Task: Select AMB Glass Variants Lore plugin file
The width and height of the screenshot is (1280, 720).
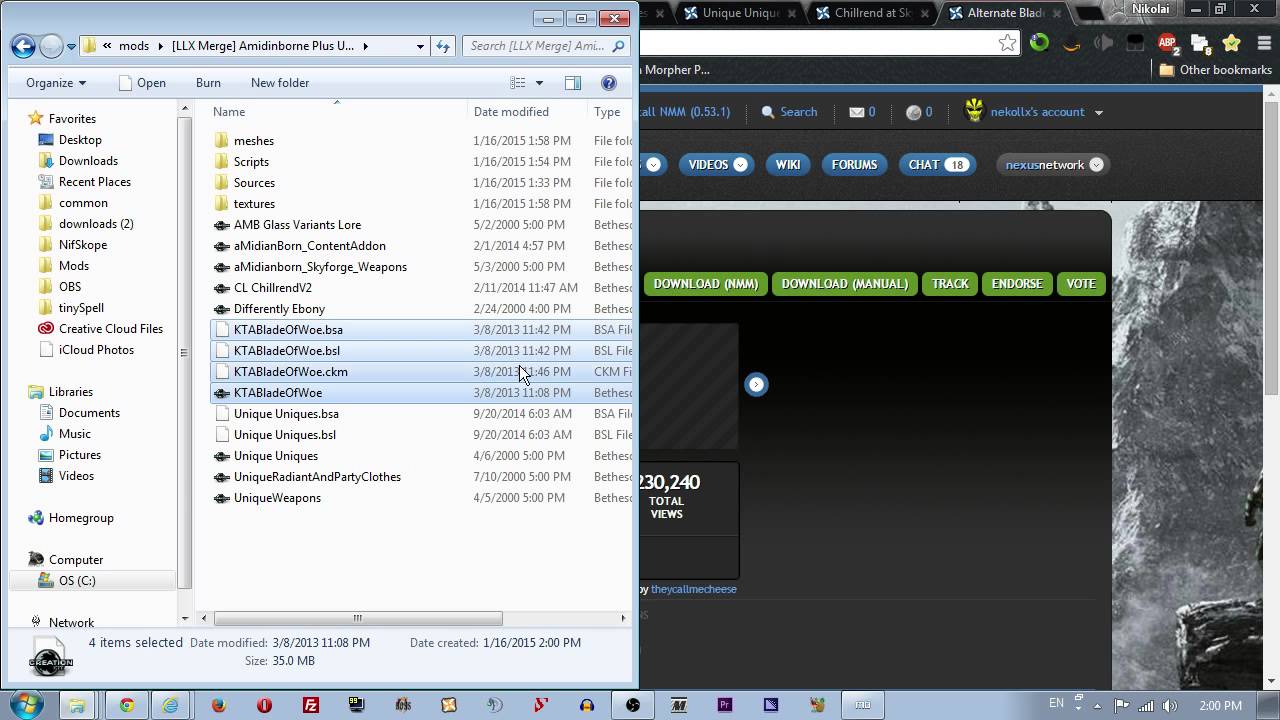Action: (x=297, y=225)
